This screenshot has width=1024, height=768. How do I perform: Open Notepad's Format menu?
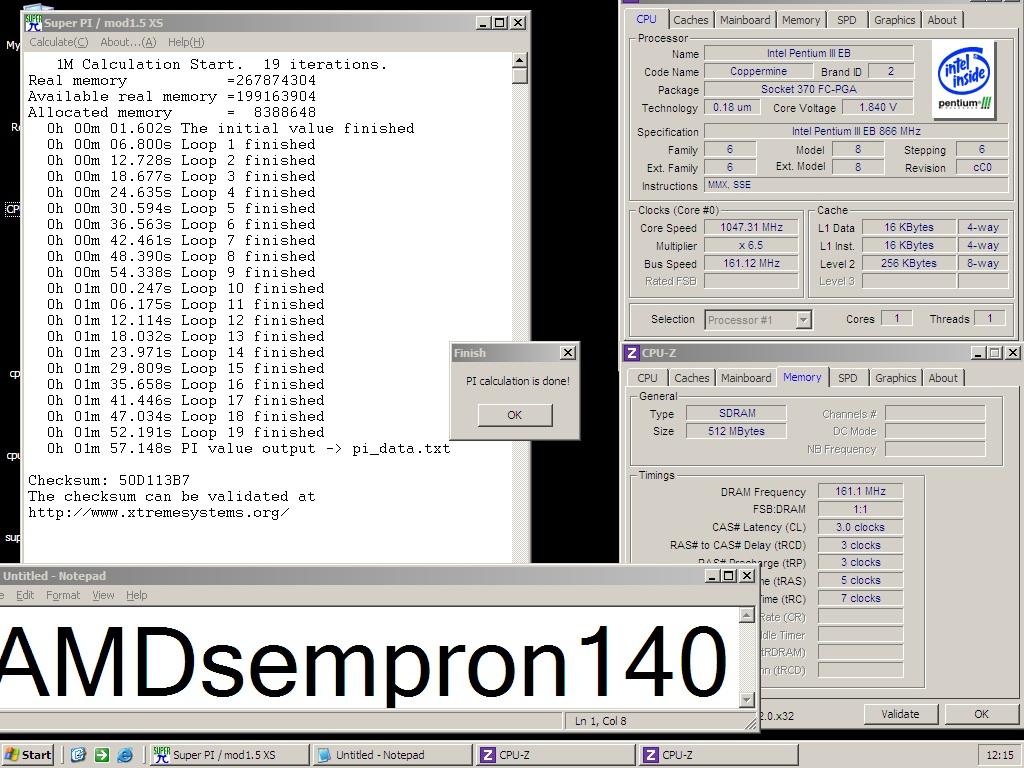63,595
